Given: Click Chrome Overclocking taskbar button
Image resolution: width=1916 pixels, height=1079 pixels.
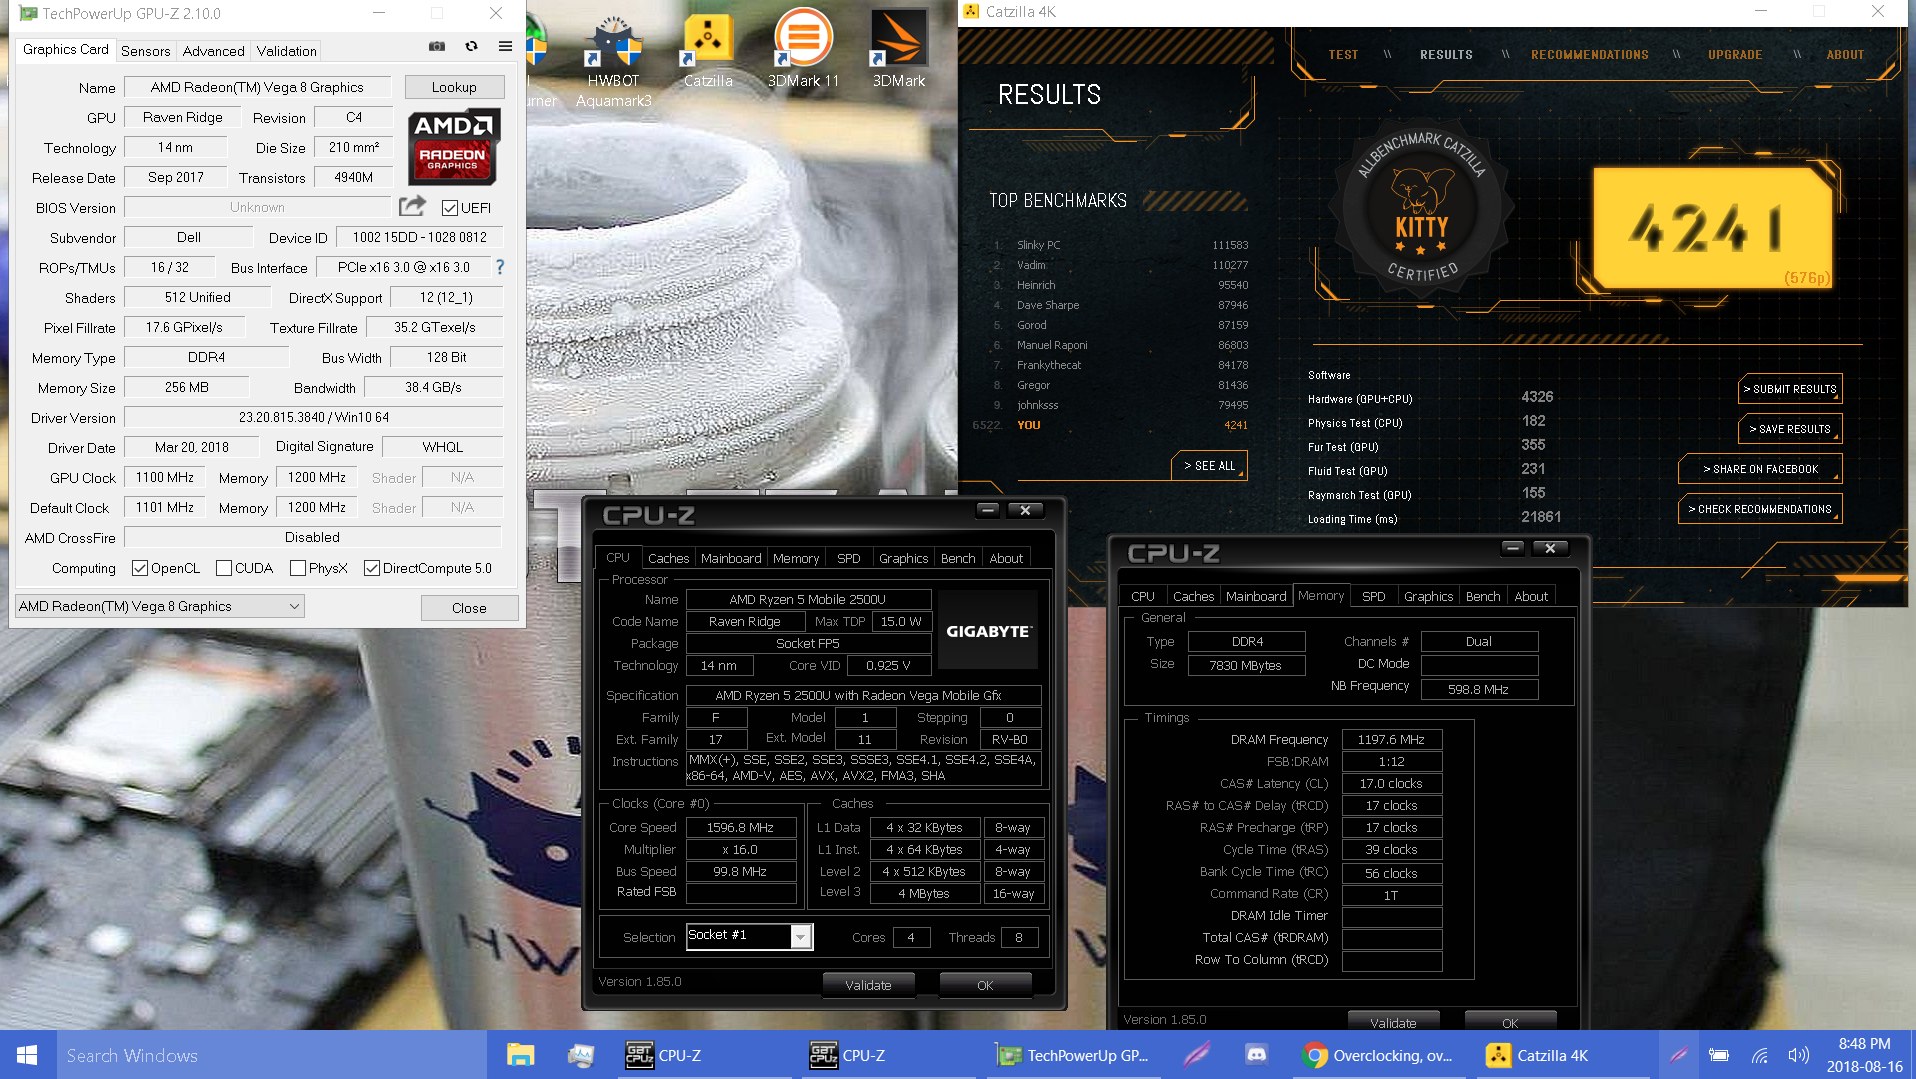Looking at the screenshot, I should (1378, 1055).
